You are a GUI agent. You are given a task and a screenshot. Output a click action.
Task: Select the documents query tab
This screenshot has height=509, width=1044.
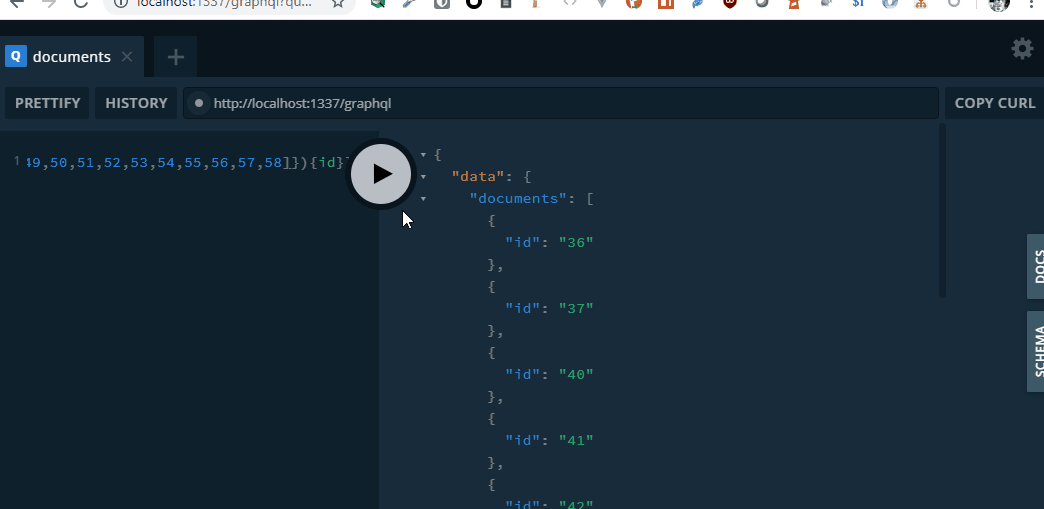(x=72, y=57)
